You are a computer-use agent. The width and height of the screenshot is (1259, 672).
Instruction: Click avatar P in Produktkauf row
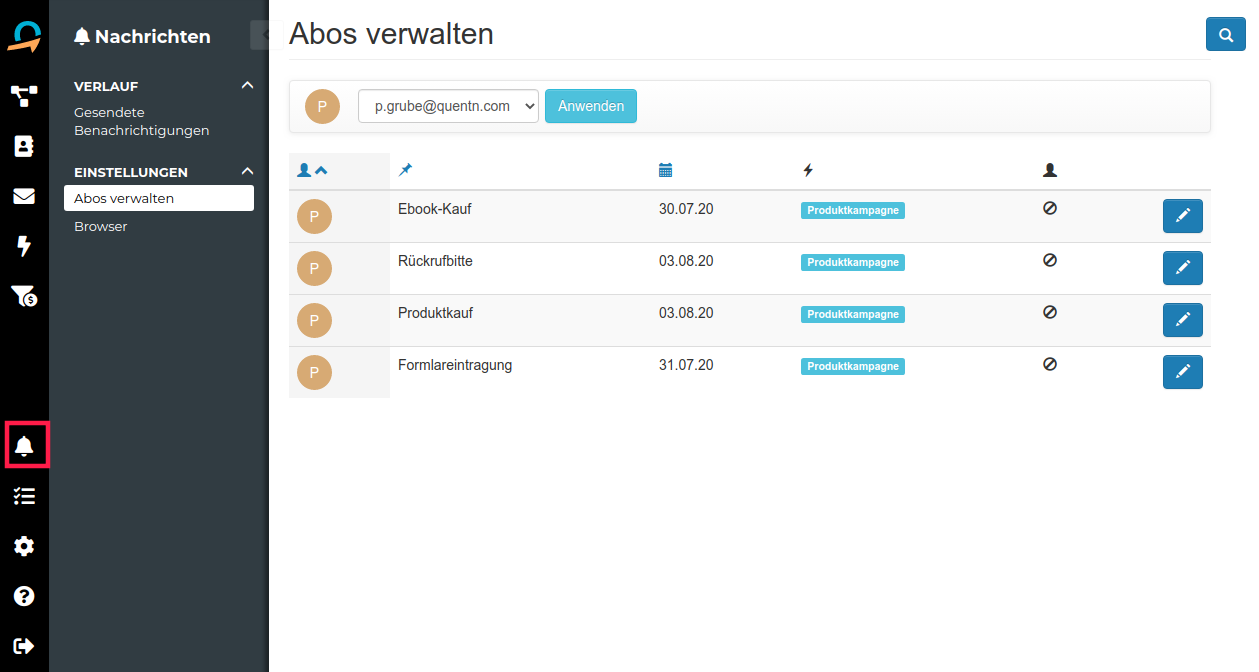coord(314,320)
